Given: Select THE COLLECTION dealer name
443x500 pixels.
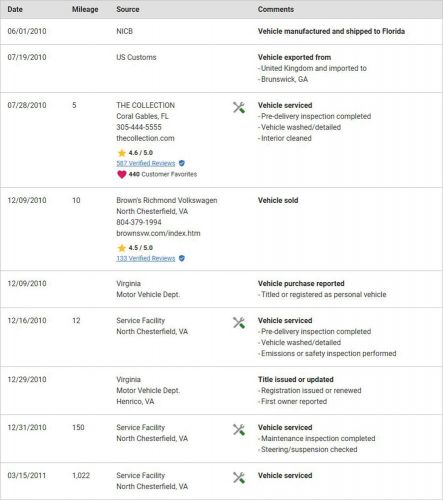Looking at the screenshot, I should pos(145,105).
